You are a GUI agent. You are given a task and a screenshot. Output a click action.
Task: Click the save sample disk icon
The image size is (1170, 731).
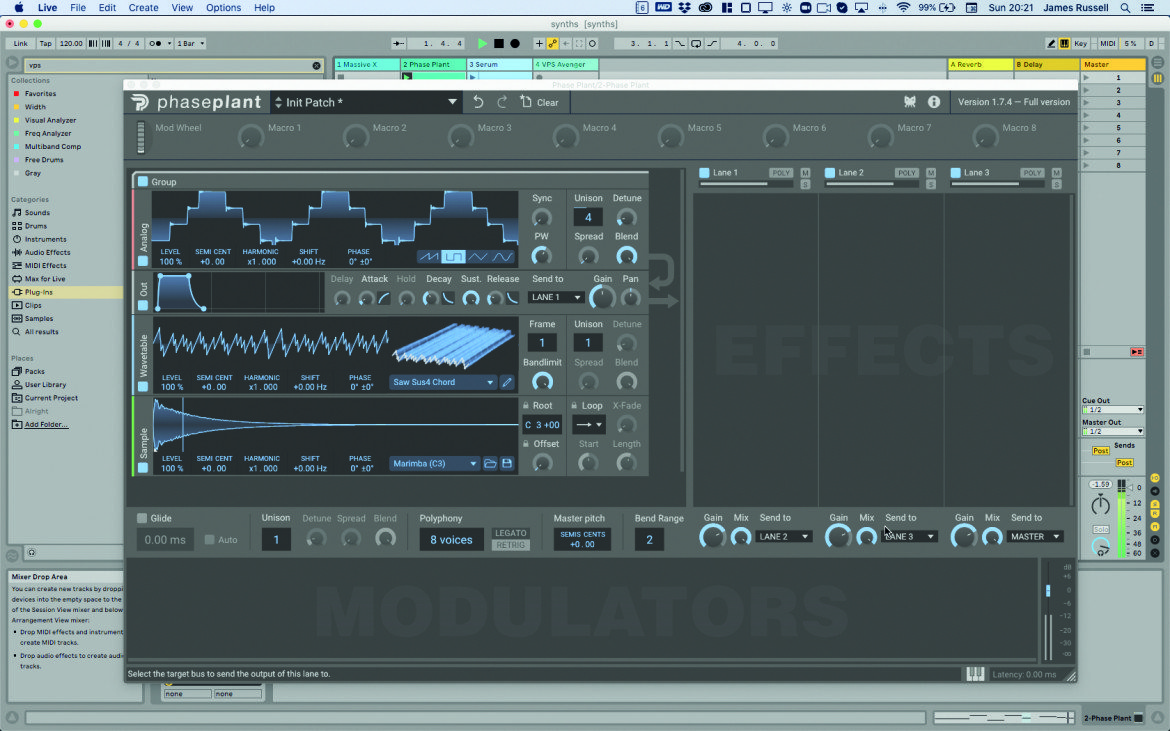click(x=507, y=463)
